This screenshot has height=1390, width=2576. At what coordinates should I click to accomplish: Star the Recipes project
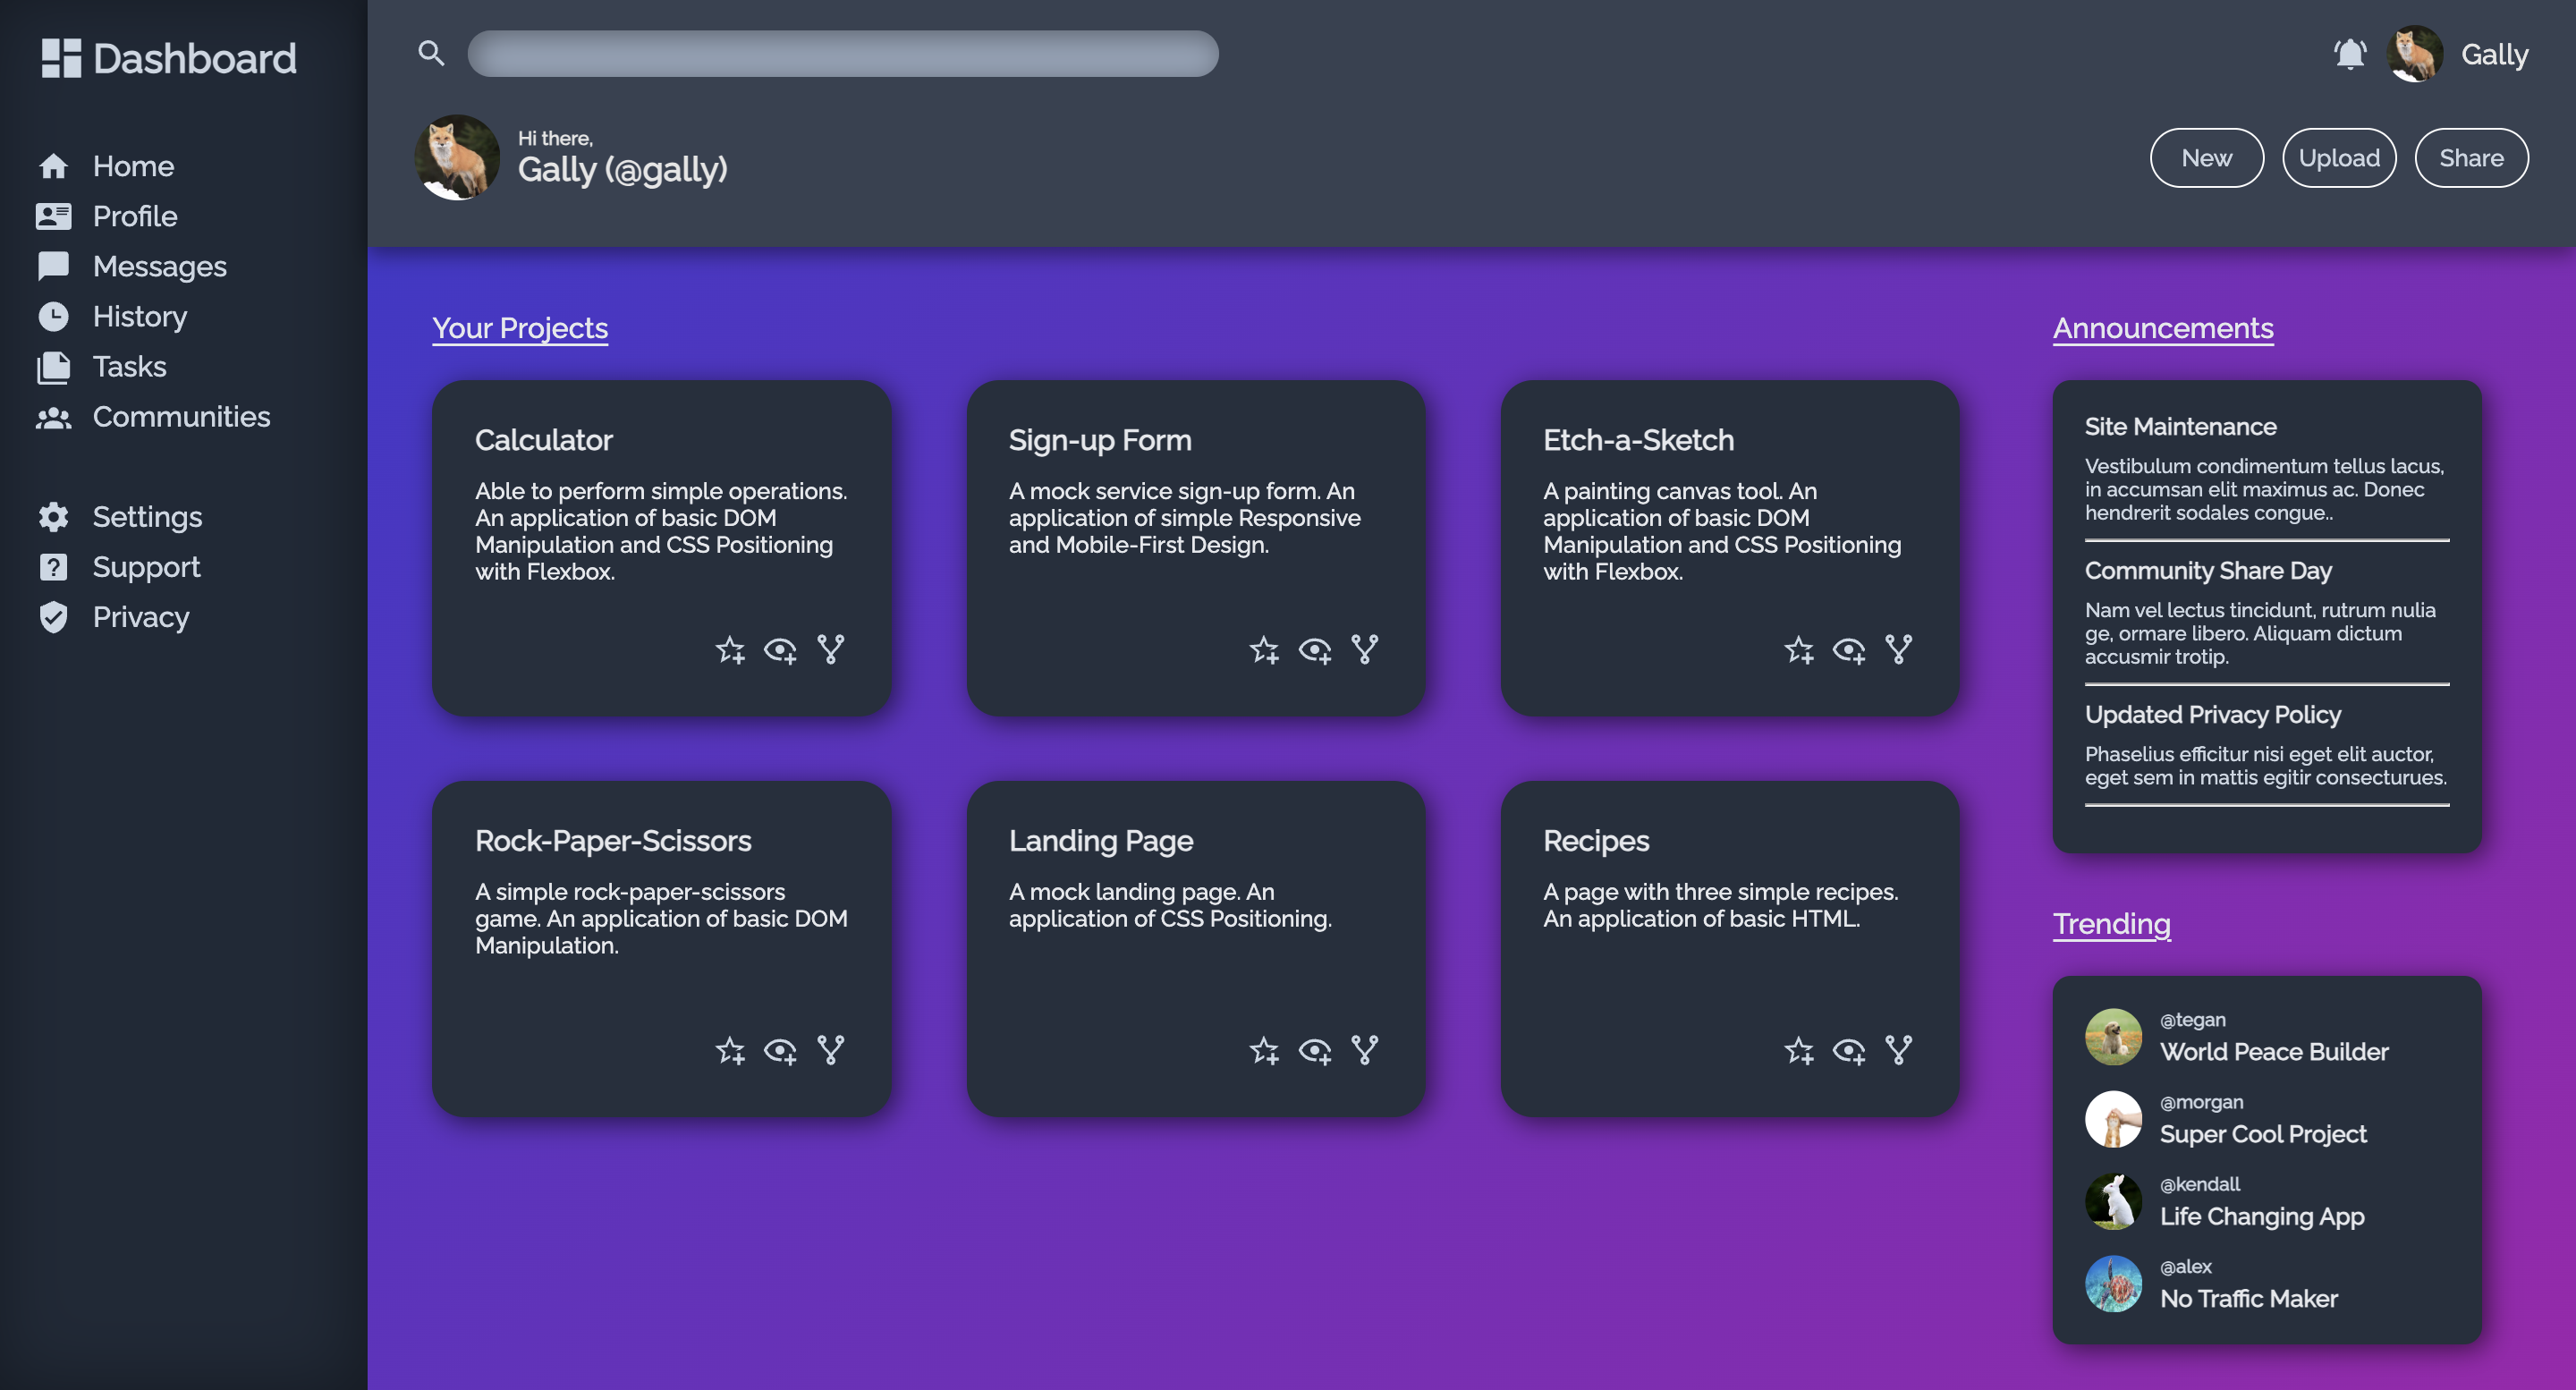pos(1798,1051)
